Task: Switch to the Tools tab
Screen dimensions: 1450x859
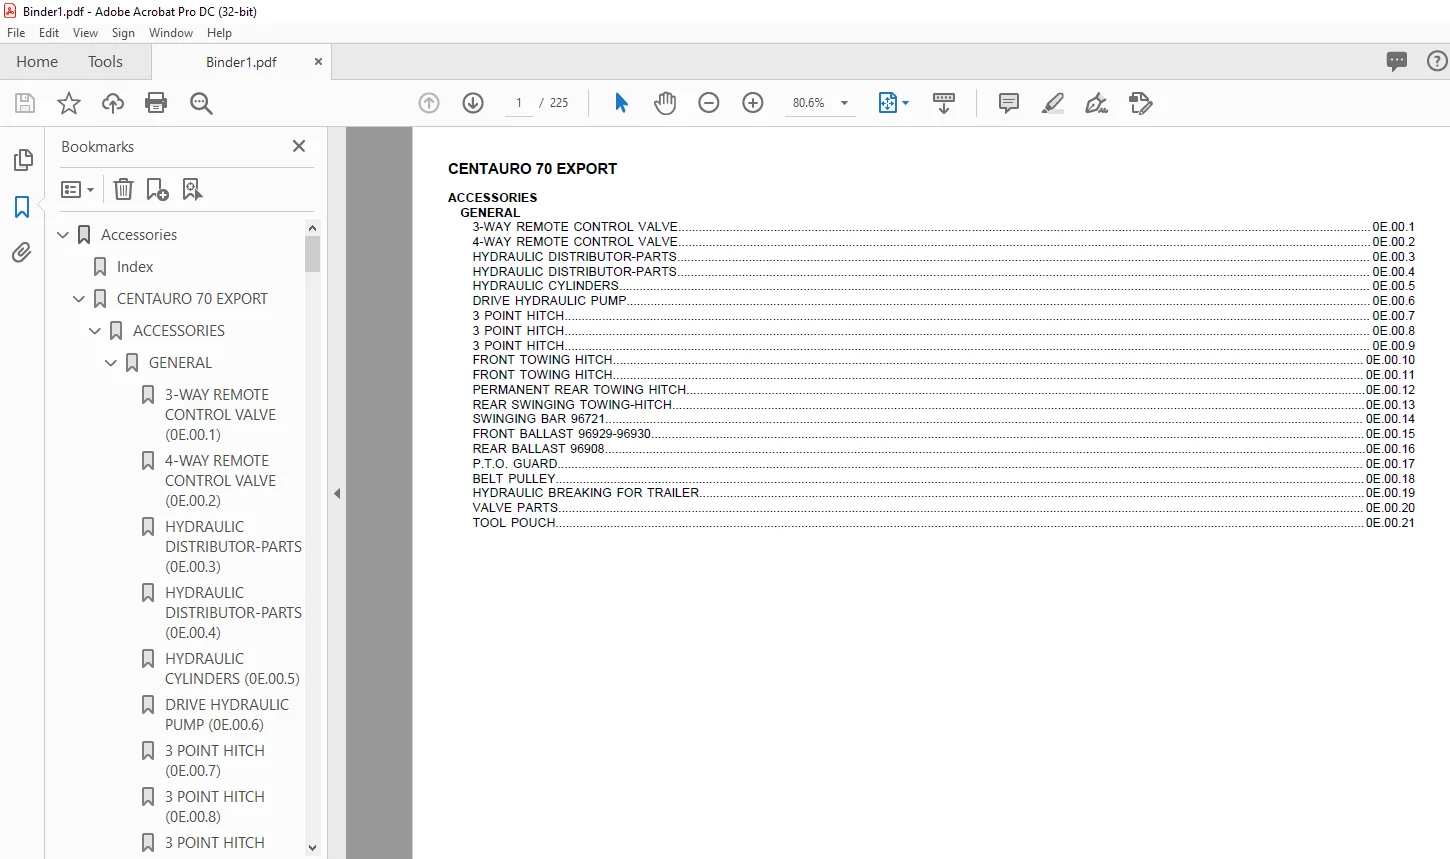Action: 105,62
